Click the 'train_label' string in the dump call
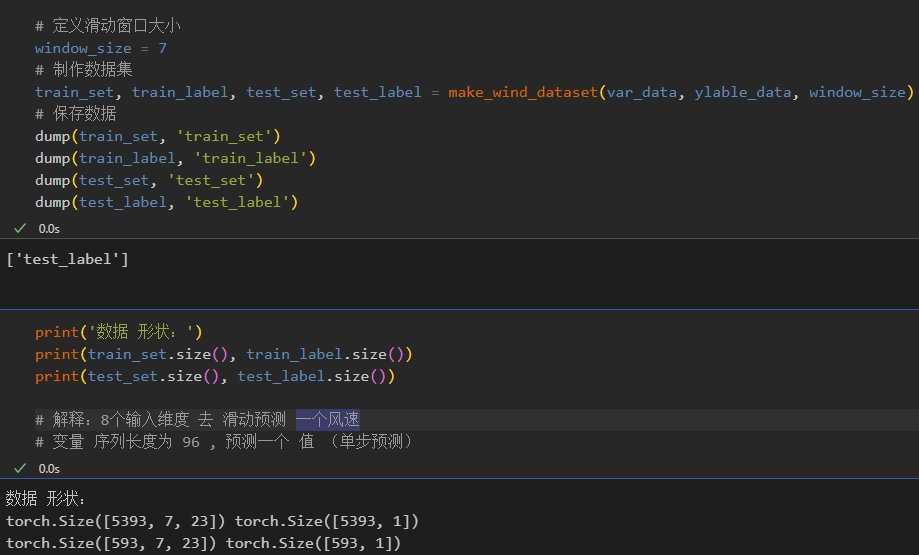919x555 pixels. (254, 158)
